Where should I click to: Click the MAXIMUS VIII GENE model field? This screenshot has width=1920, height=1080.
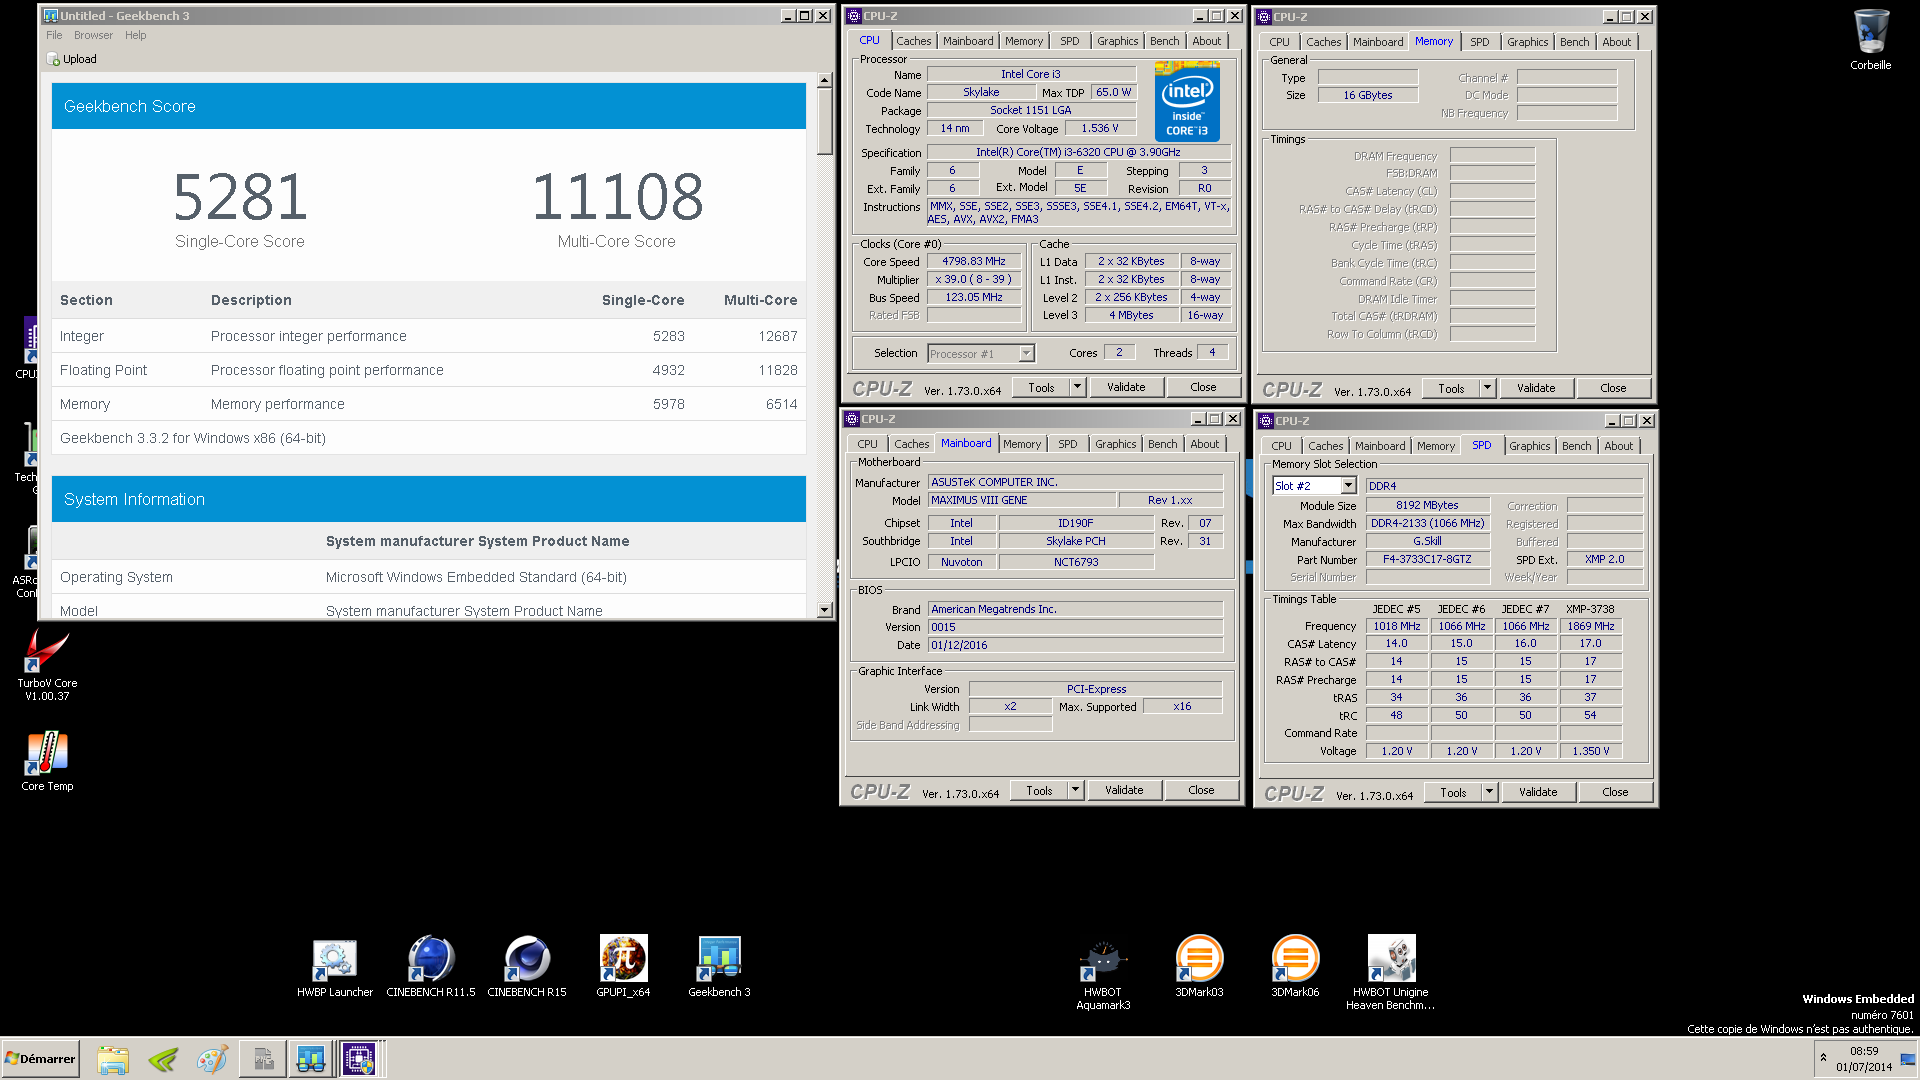[1021, 500]
